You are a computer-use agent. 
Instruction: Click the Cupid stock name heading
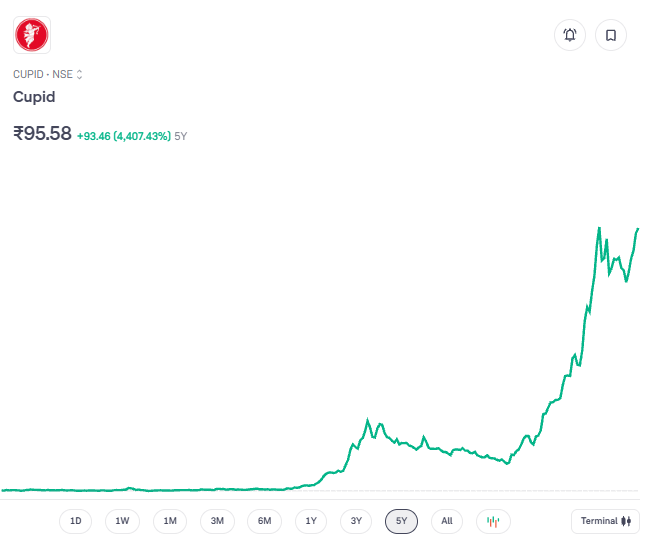(x=34, y=97)
